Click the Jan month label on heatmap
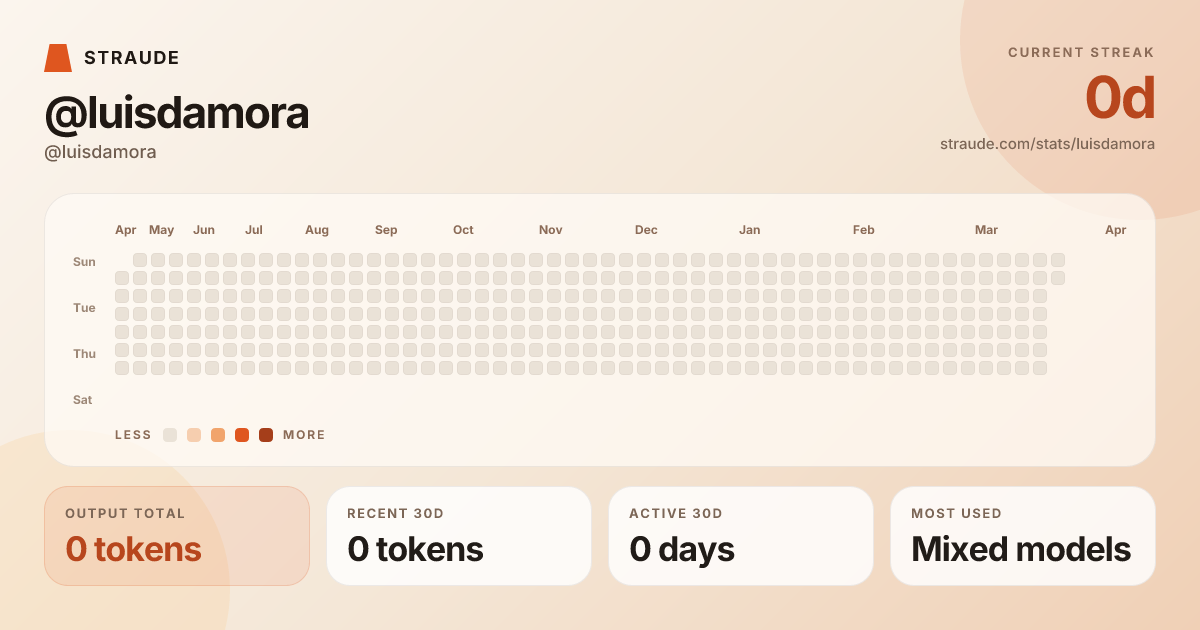 749,230
